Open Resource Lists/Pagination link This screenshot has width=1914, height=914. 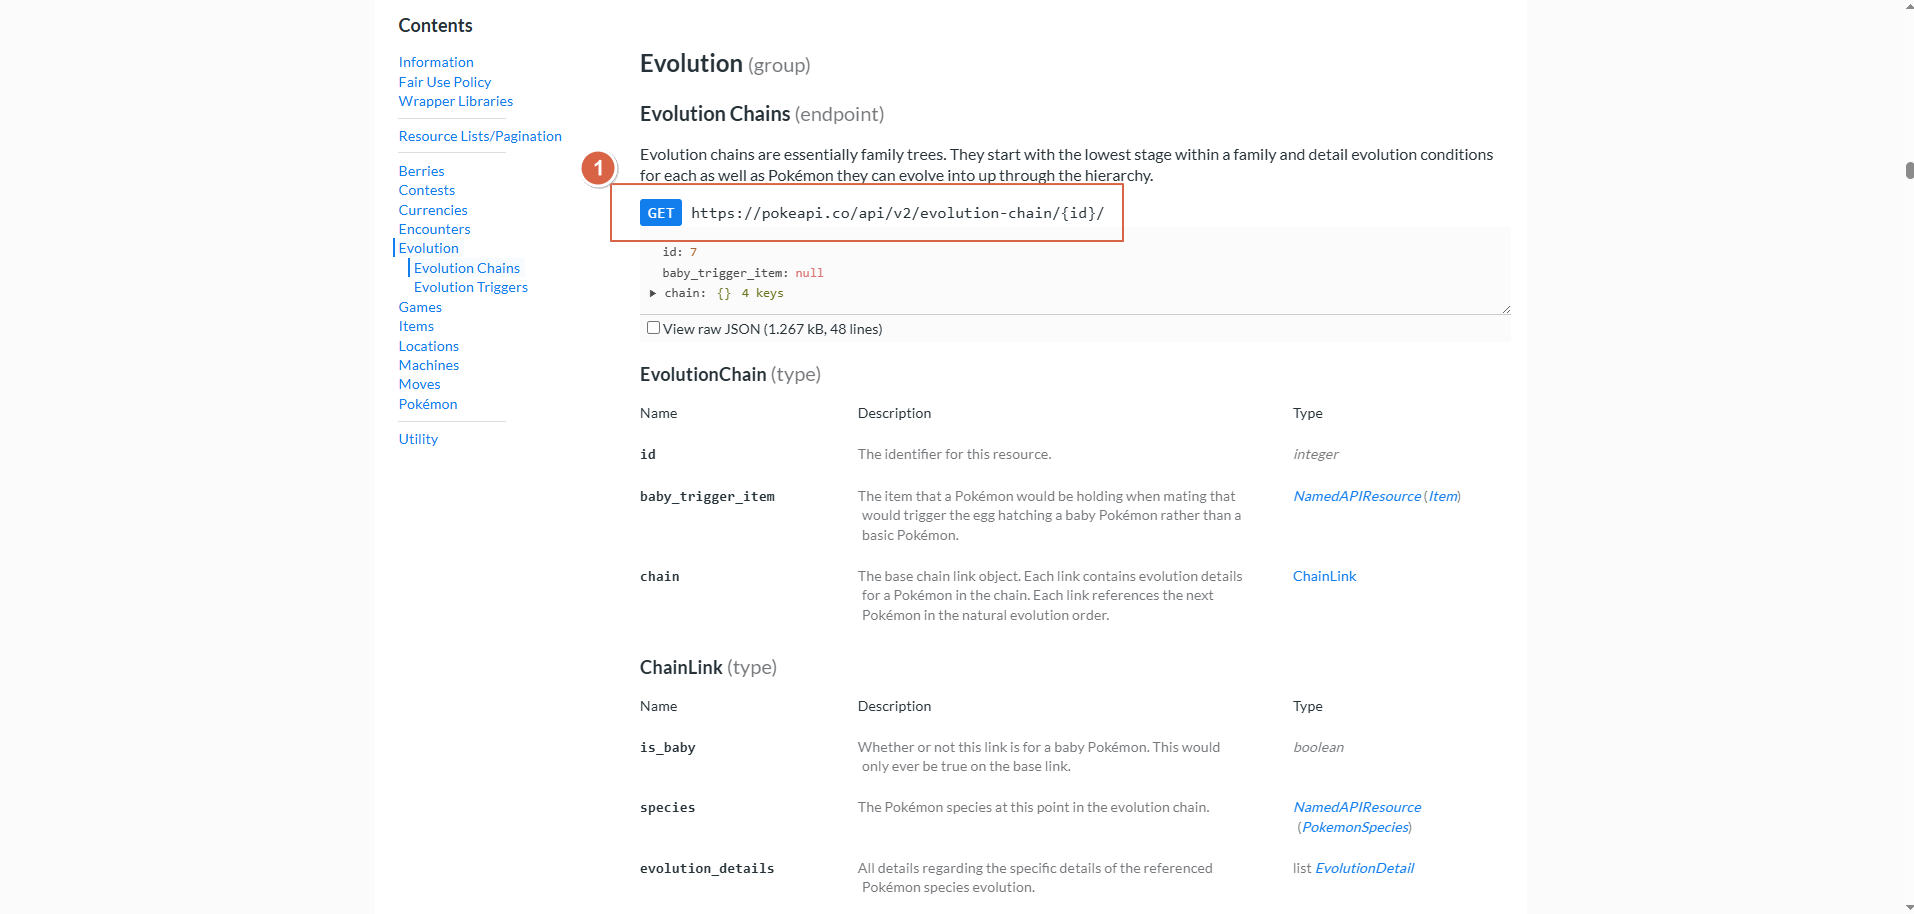(480, 136)
